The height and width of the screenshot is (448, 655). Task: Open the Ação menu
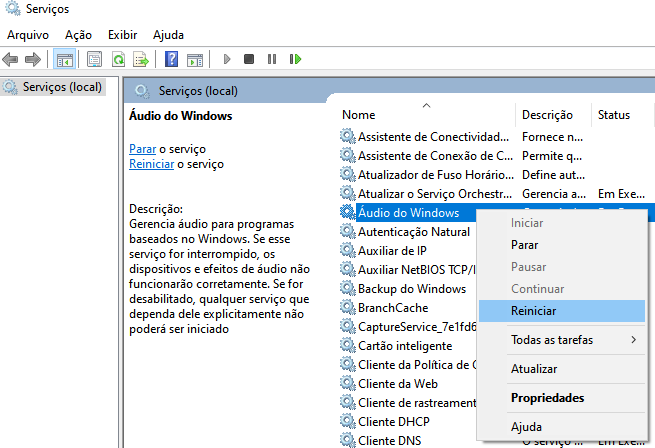78,35
